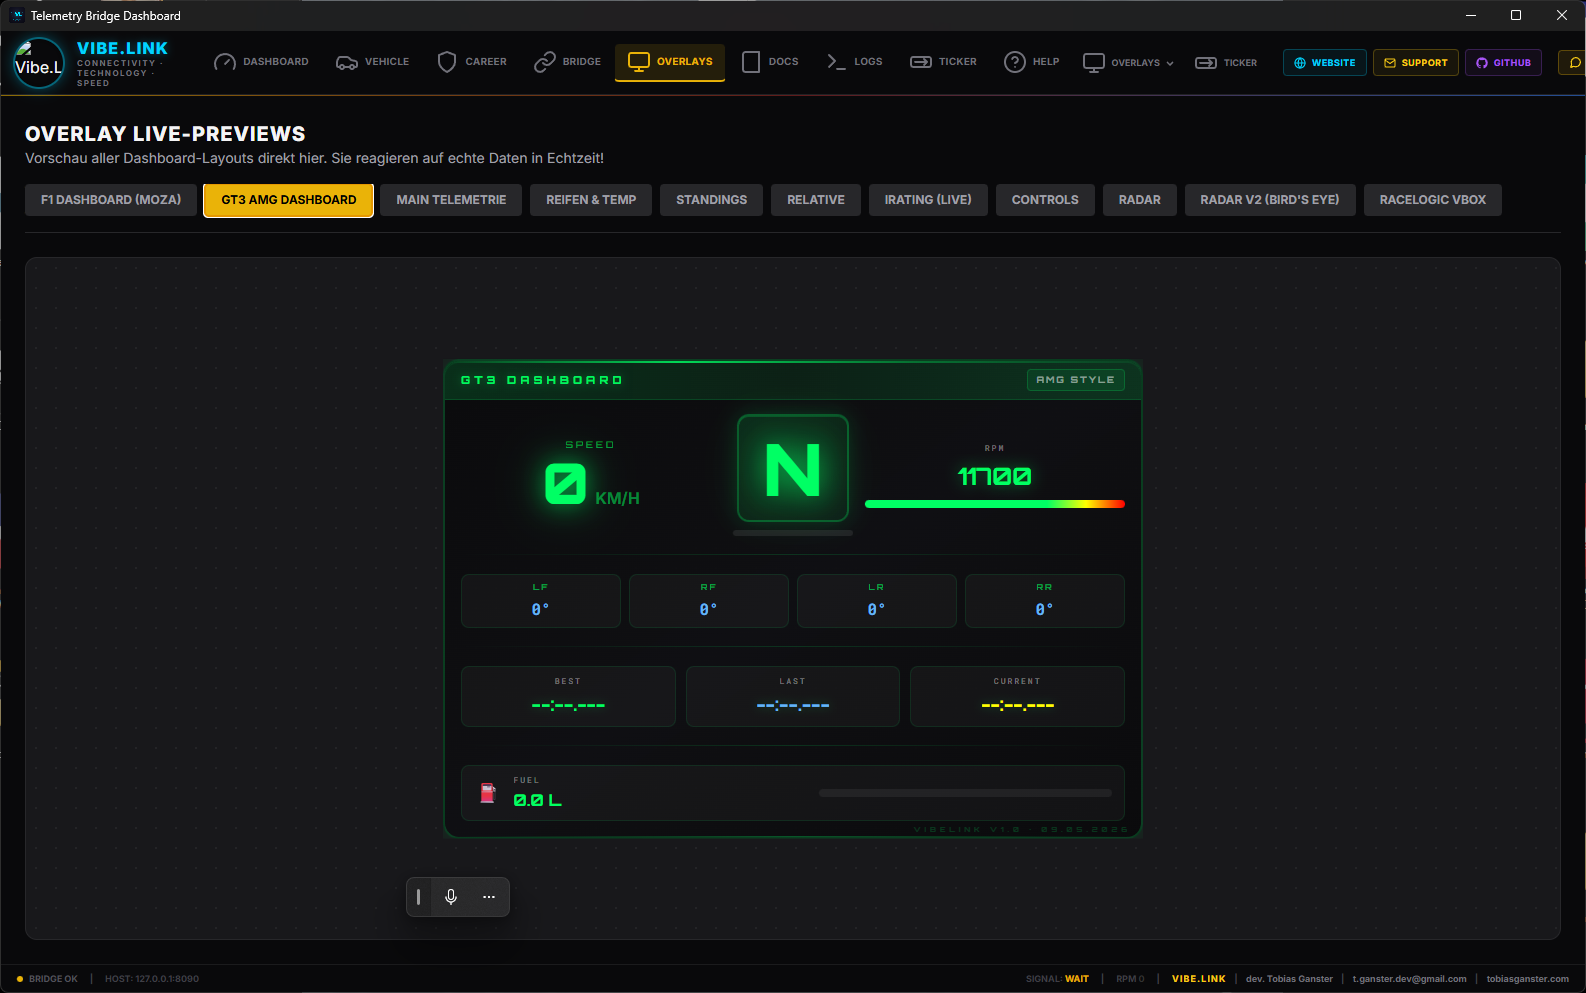Open the Docs nav item
Image resolution: width=1586 pixels, height=993 pixels.
(x=770, y=62)
